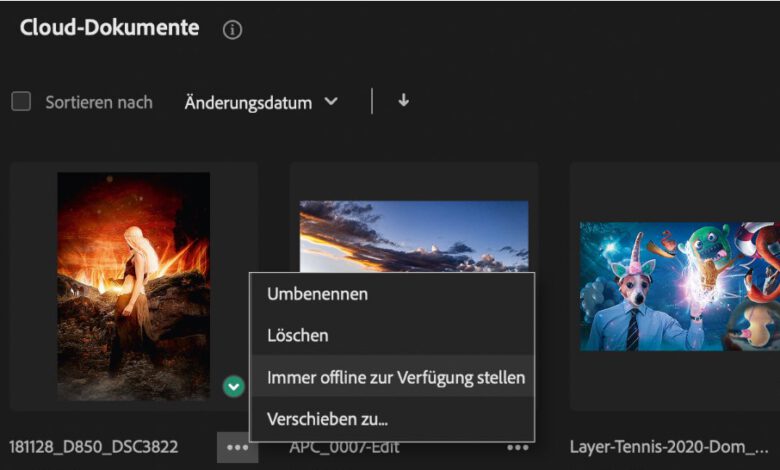Click file name 181128_D850_DSC3822
This screenshot has height=470, width=780.
[94, 447]
